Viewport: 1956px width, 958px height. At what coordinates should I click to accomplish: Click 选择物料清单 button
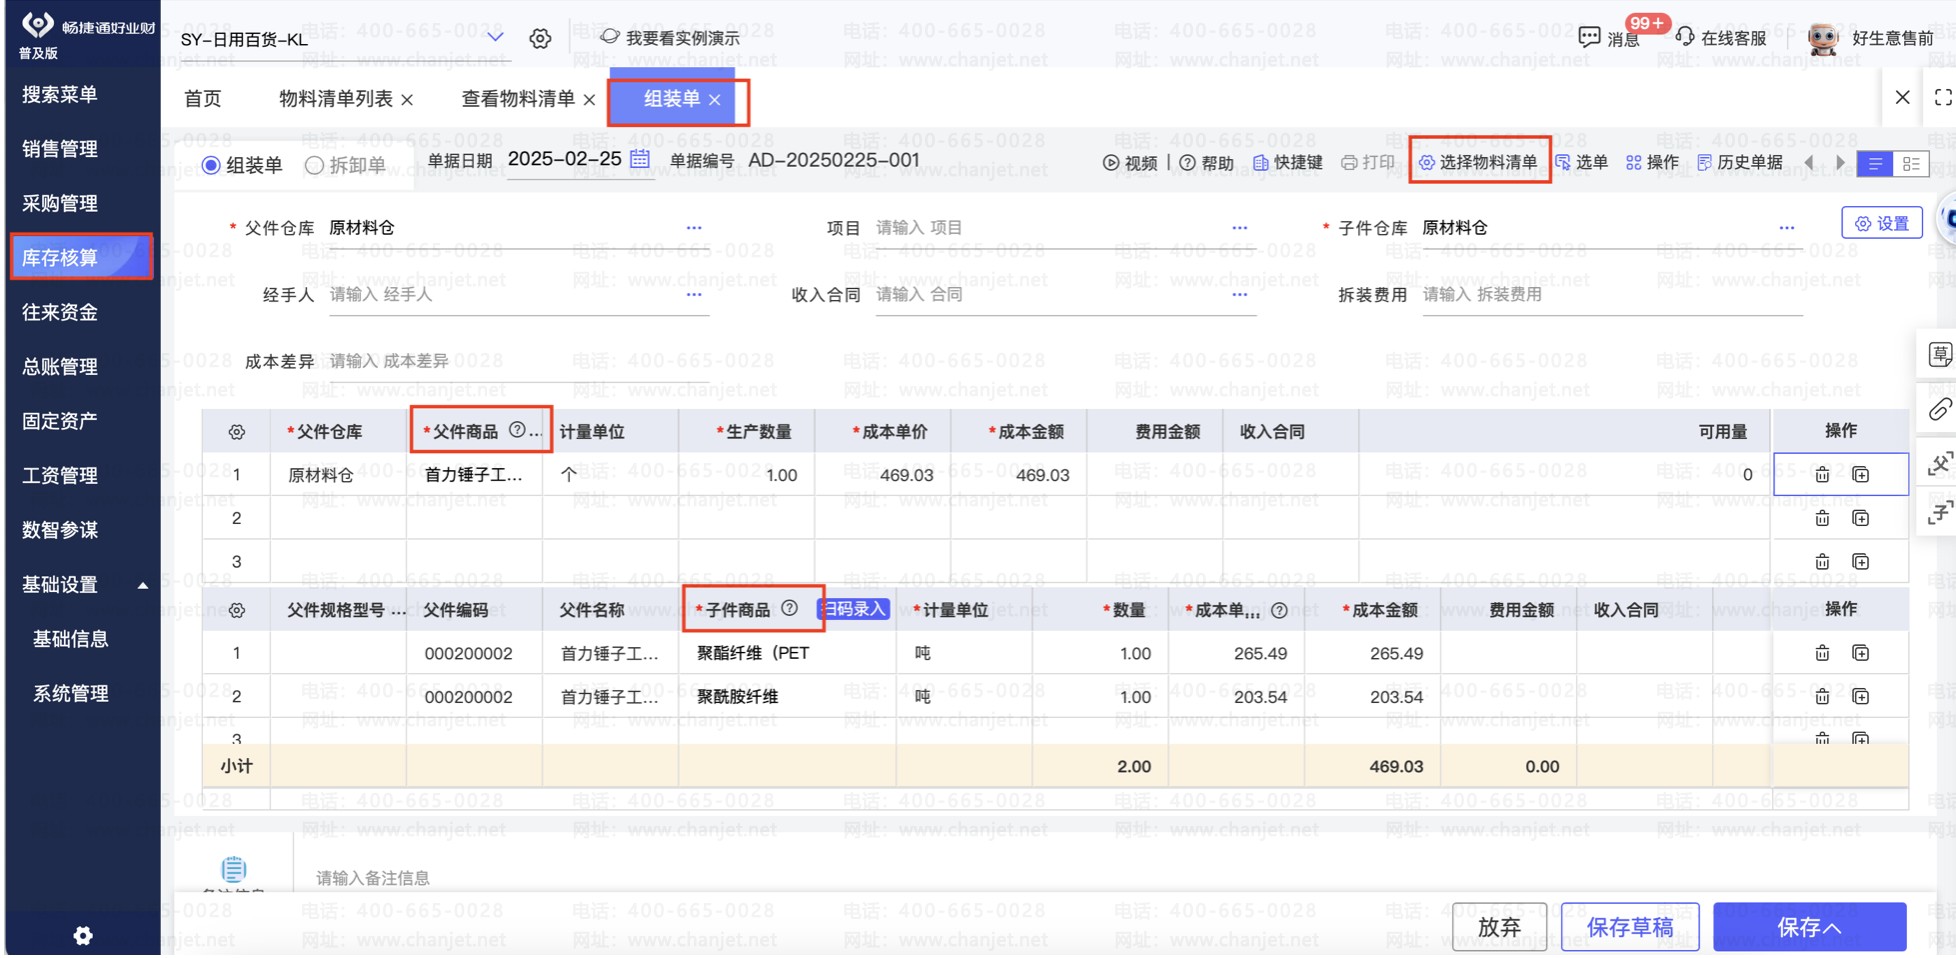pos(1479,162)
